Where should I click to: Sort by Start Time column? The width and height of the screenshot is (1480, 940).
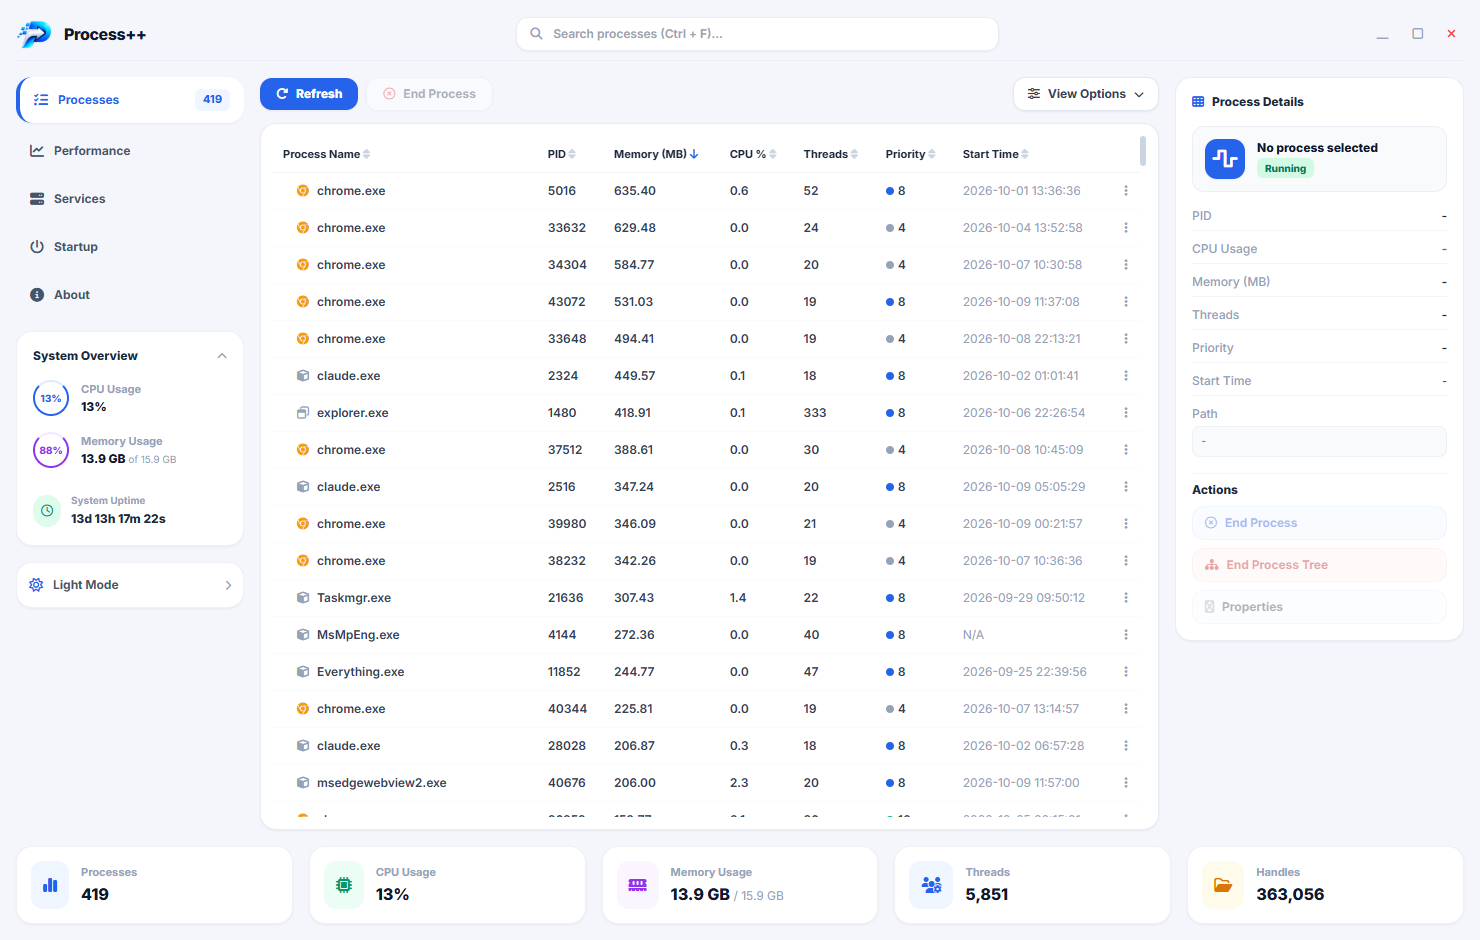[995, 154]
